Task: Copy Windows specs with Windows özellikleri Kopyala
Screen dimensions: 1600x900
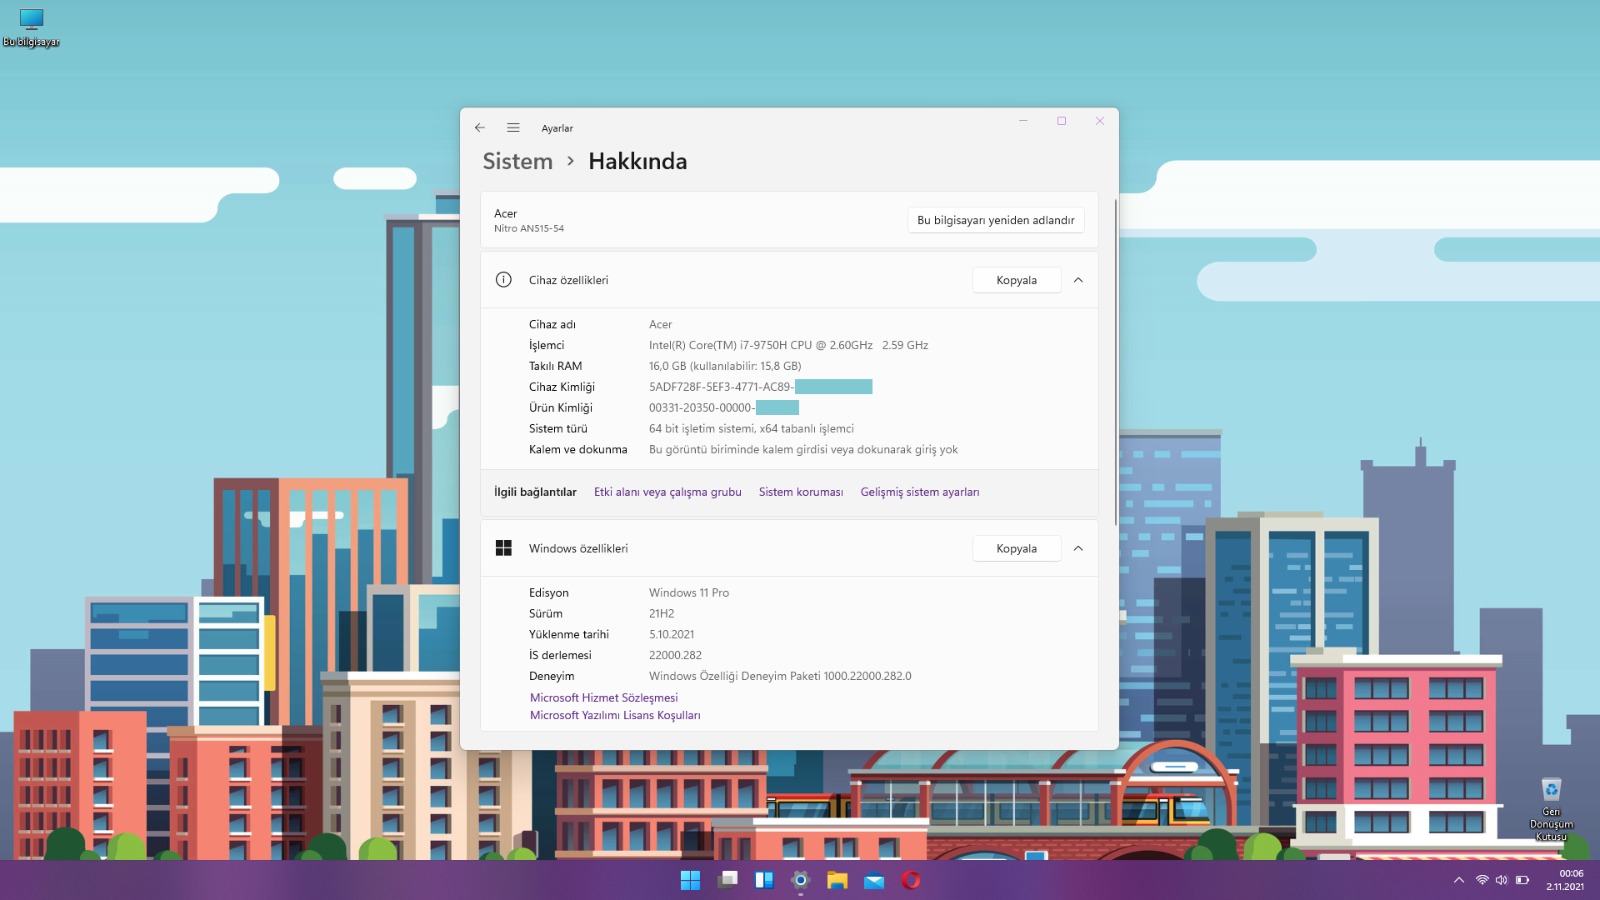Action: point(1016,548)
